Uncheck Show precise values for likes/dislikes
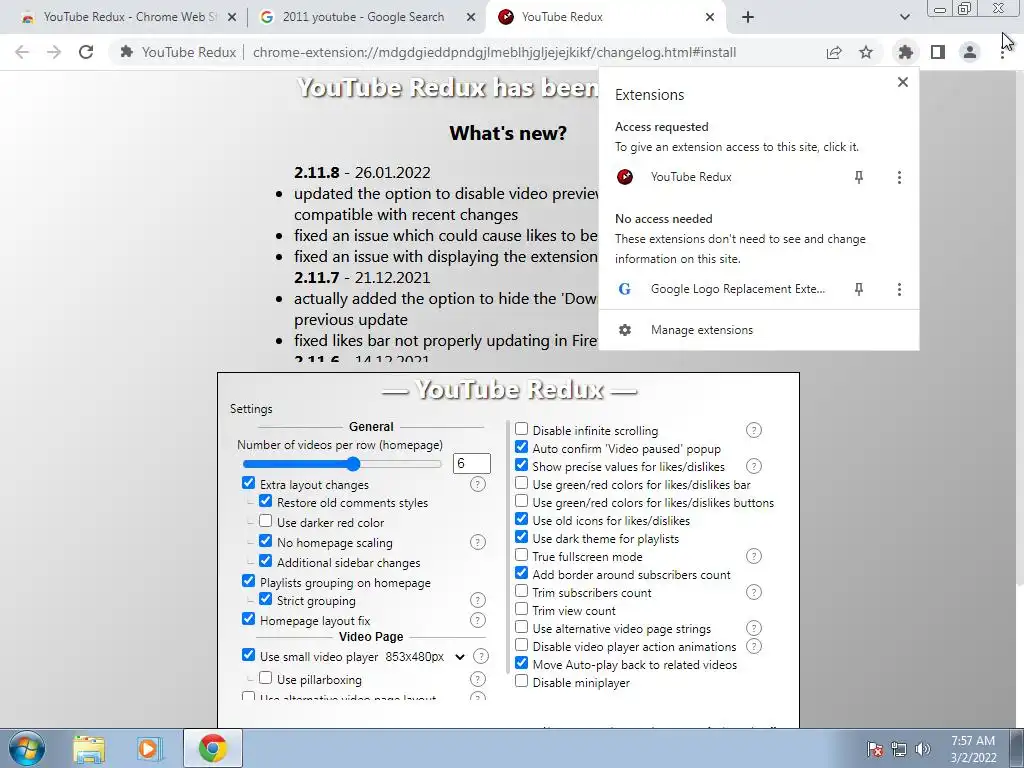The height and width of the screenshot is (768, 1024). click(x=521, y=465)
